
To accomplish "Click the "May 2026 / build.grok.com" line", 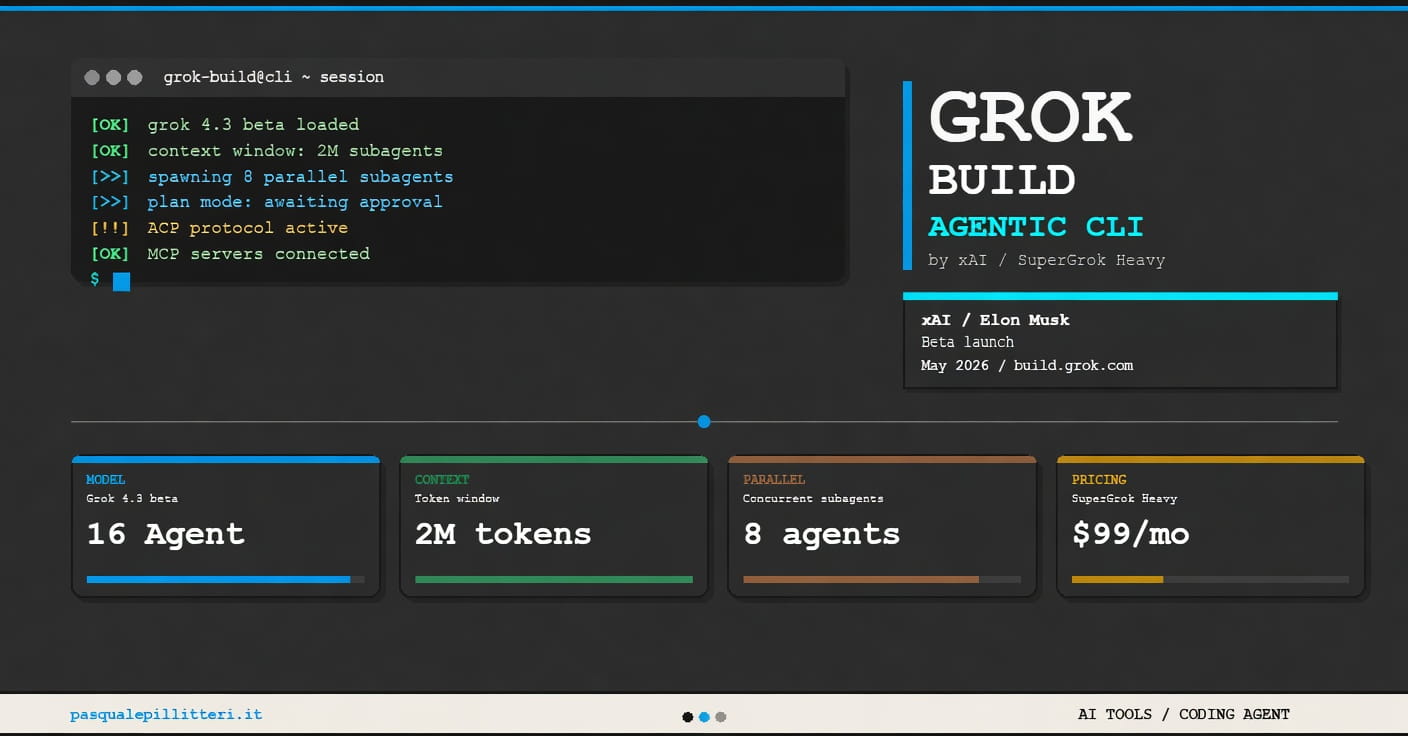I will pyautogui.click(x=1027, y=365).
